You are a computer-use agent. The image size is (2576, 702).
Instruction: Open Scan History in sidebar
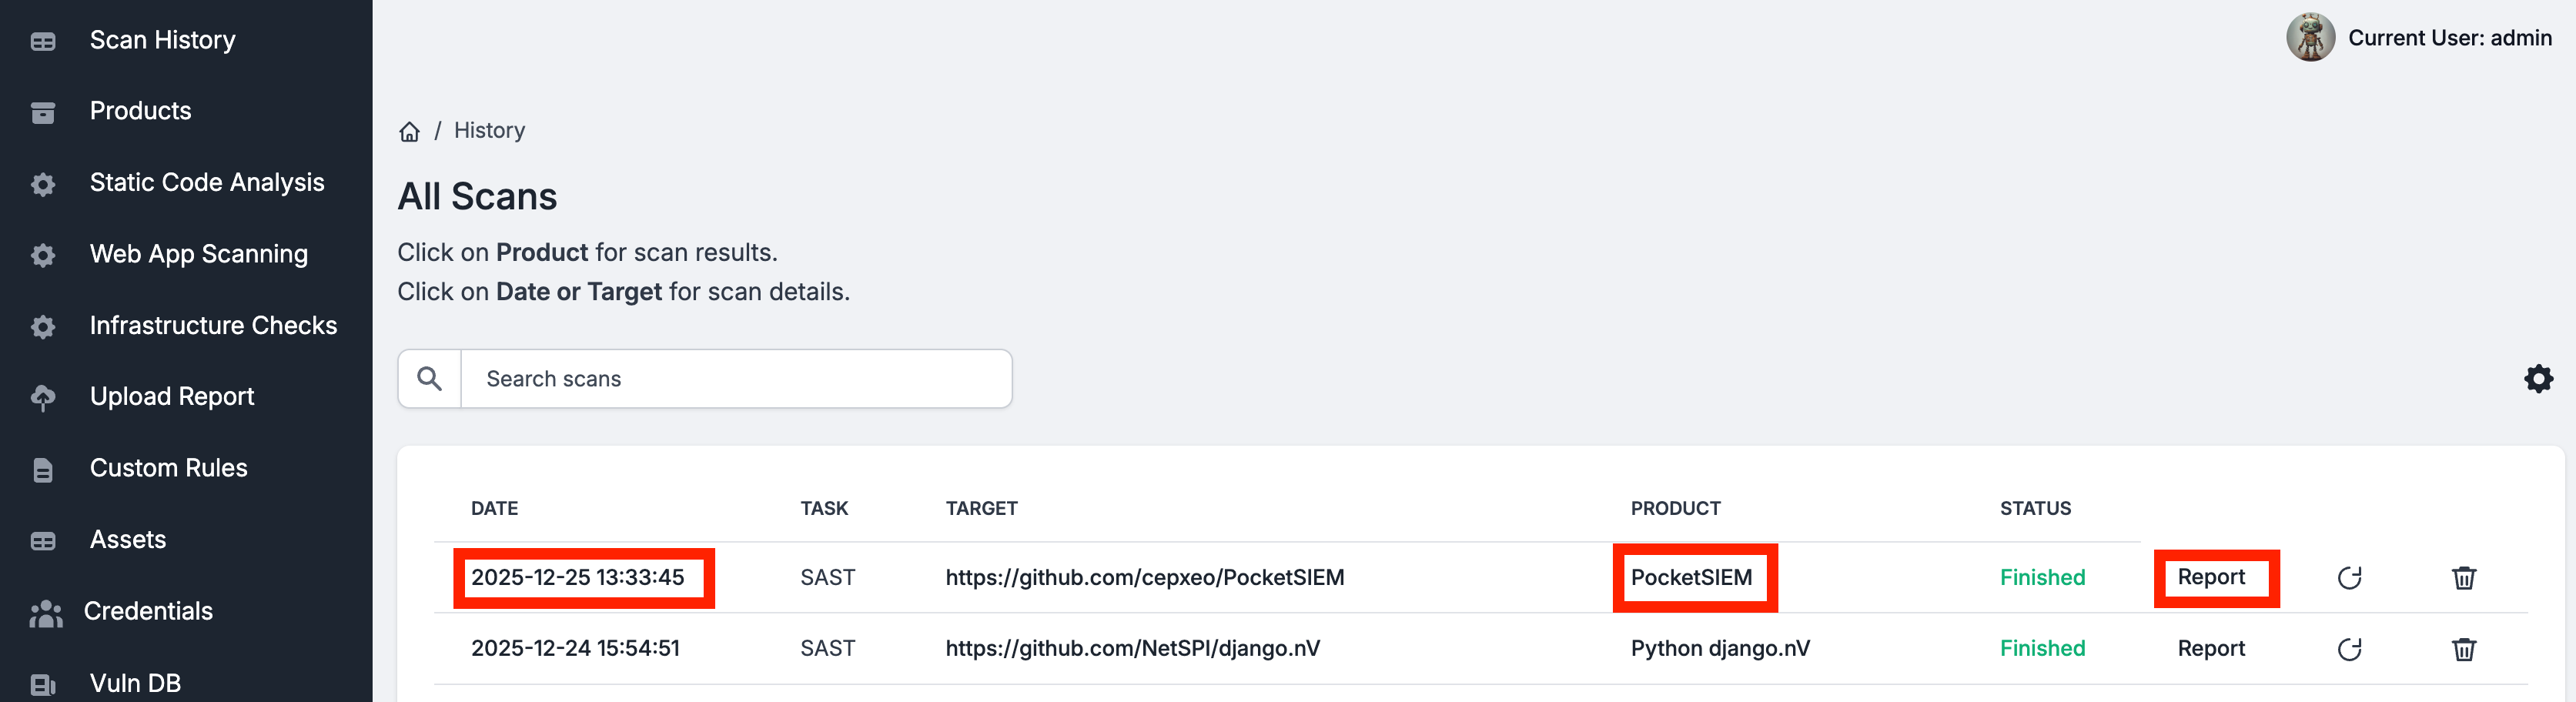pyautogui.click(x=162, y=40)
